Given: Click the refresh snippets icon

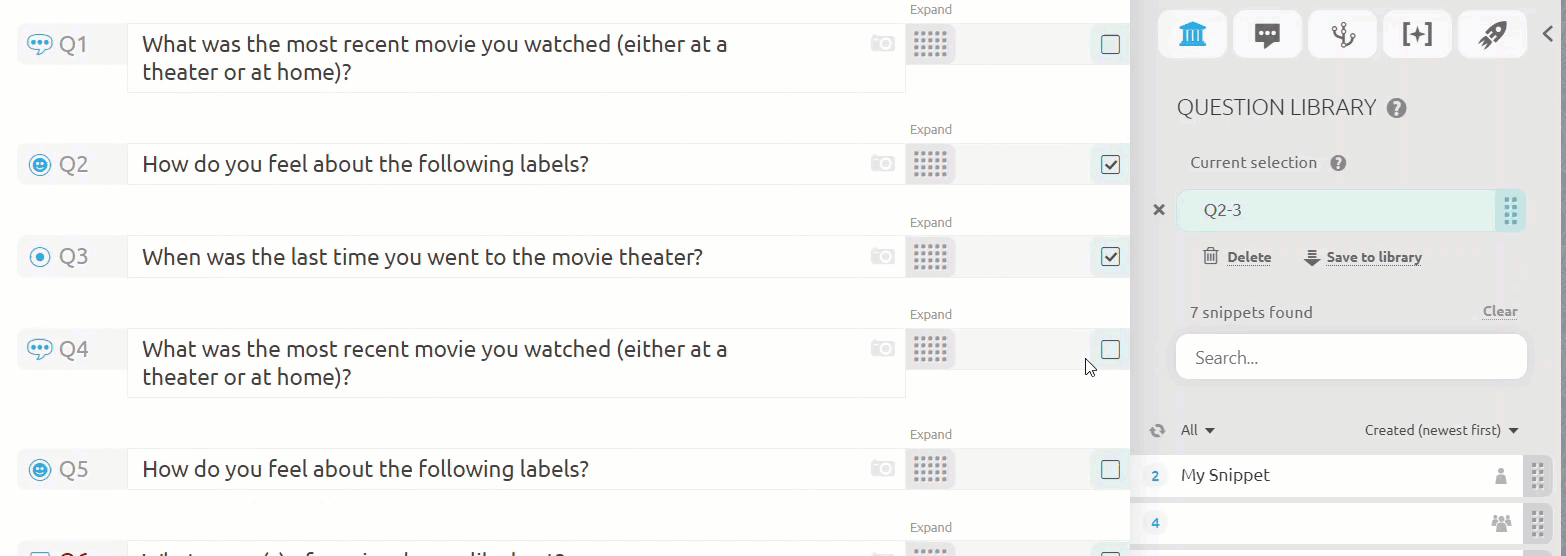Looking at the screenshot, I should point(1157,430).
